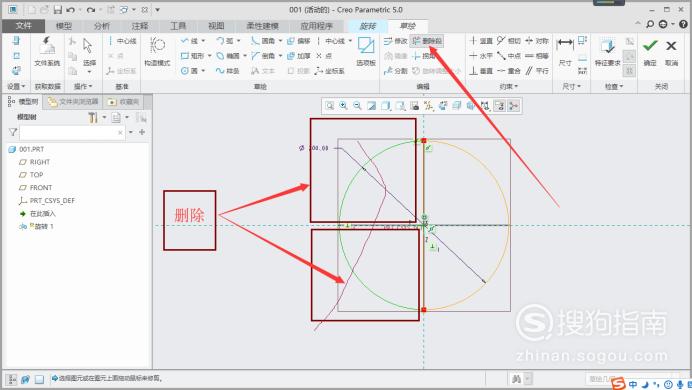Click the 选项板 (Palette) icon
692x390 pixels.
[x=366, y=52]
